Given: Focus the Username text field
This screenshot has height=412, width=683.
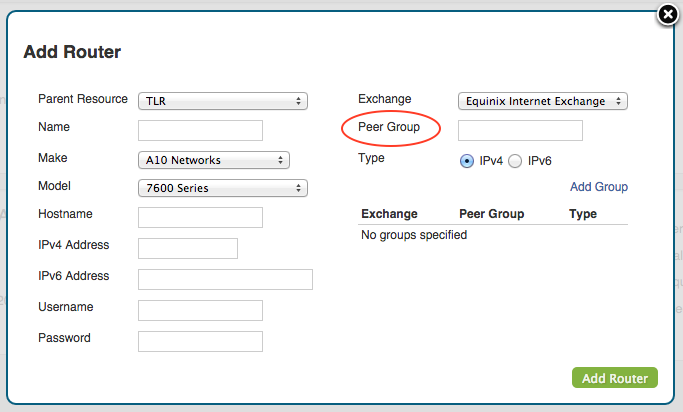Looking at the screenshot, I should [200, 310].
